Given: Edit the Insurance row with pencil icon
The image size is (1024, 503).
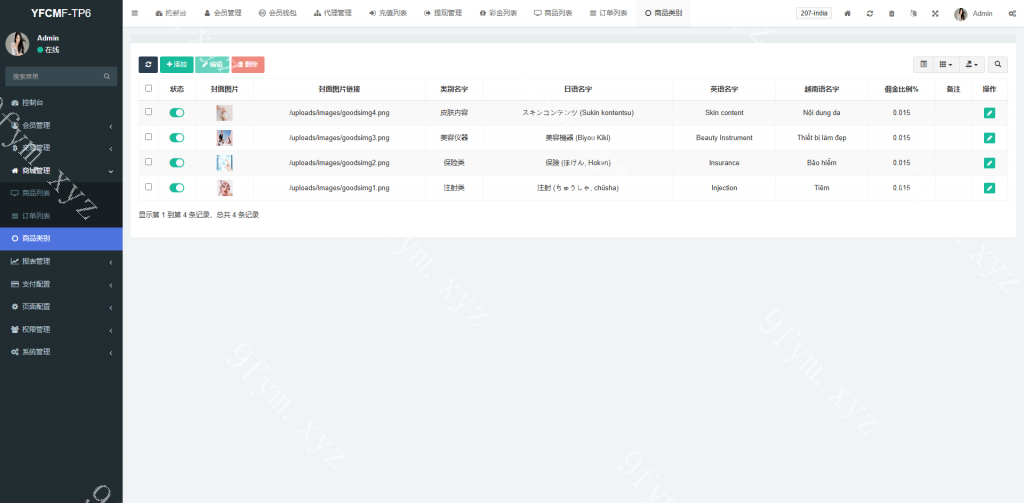Looking at the screenshot, I should click(989, 163).
